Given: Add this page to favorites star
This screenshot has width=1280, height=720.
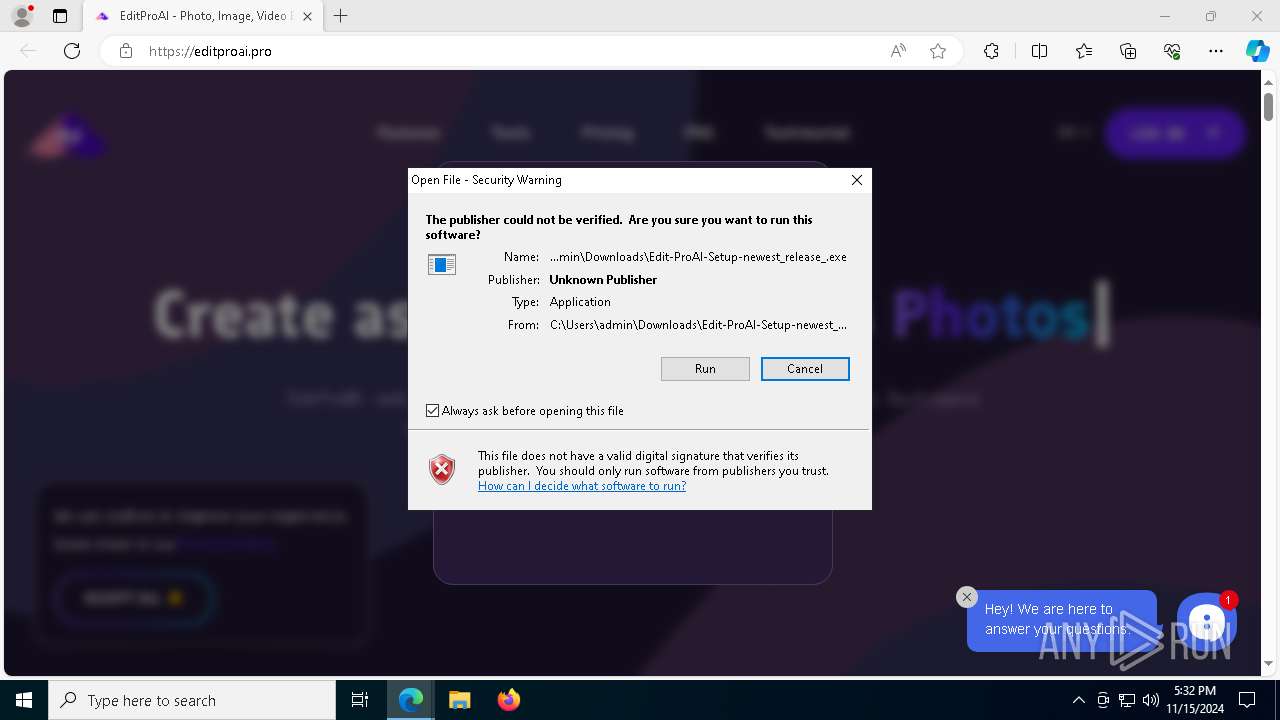Looking at the screenshot, I should [938, 51].
